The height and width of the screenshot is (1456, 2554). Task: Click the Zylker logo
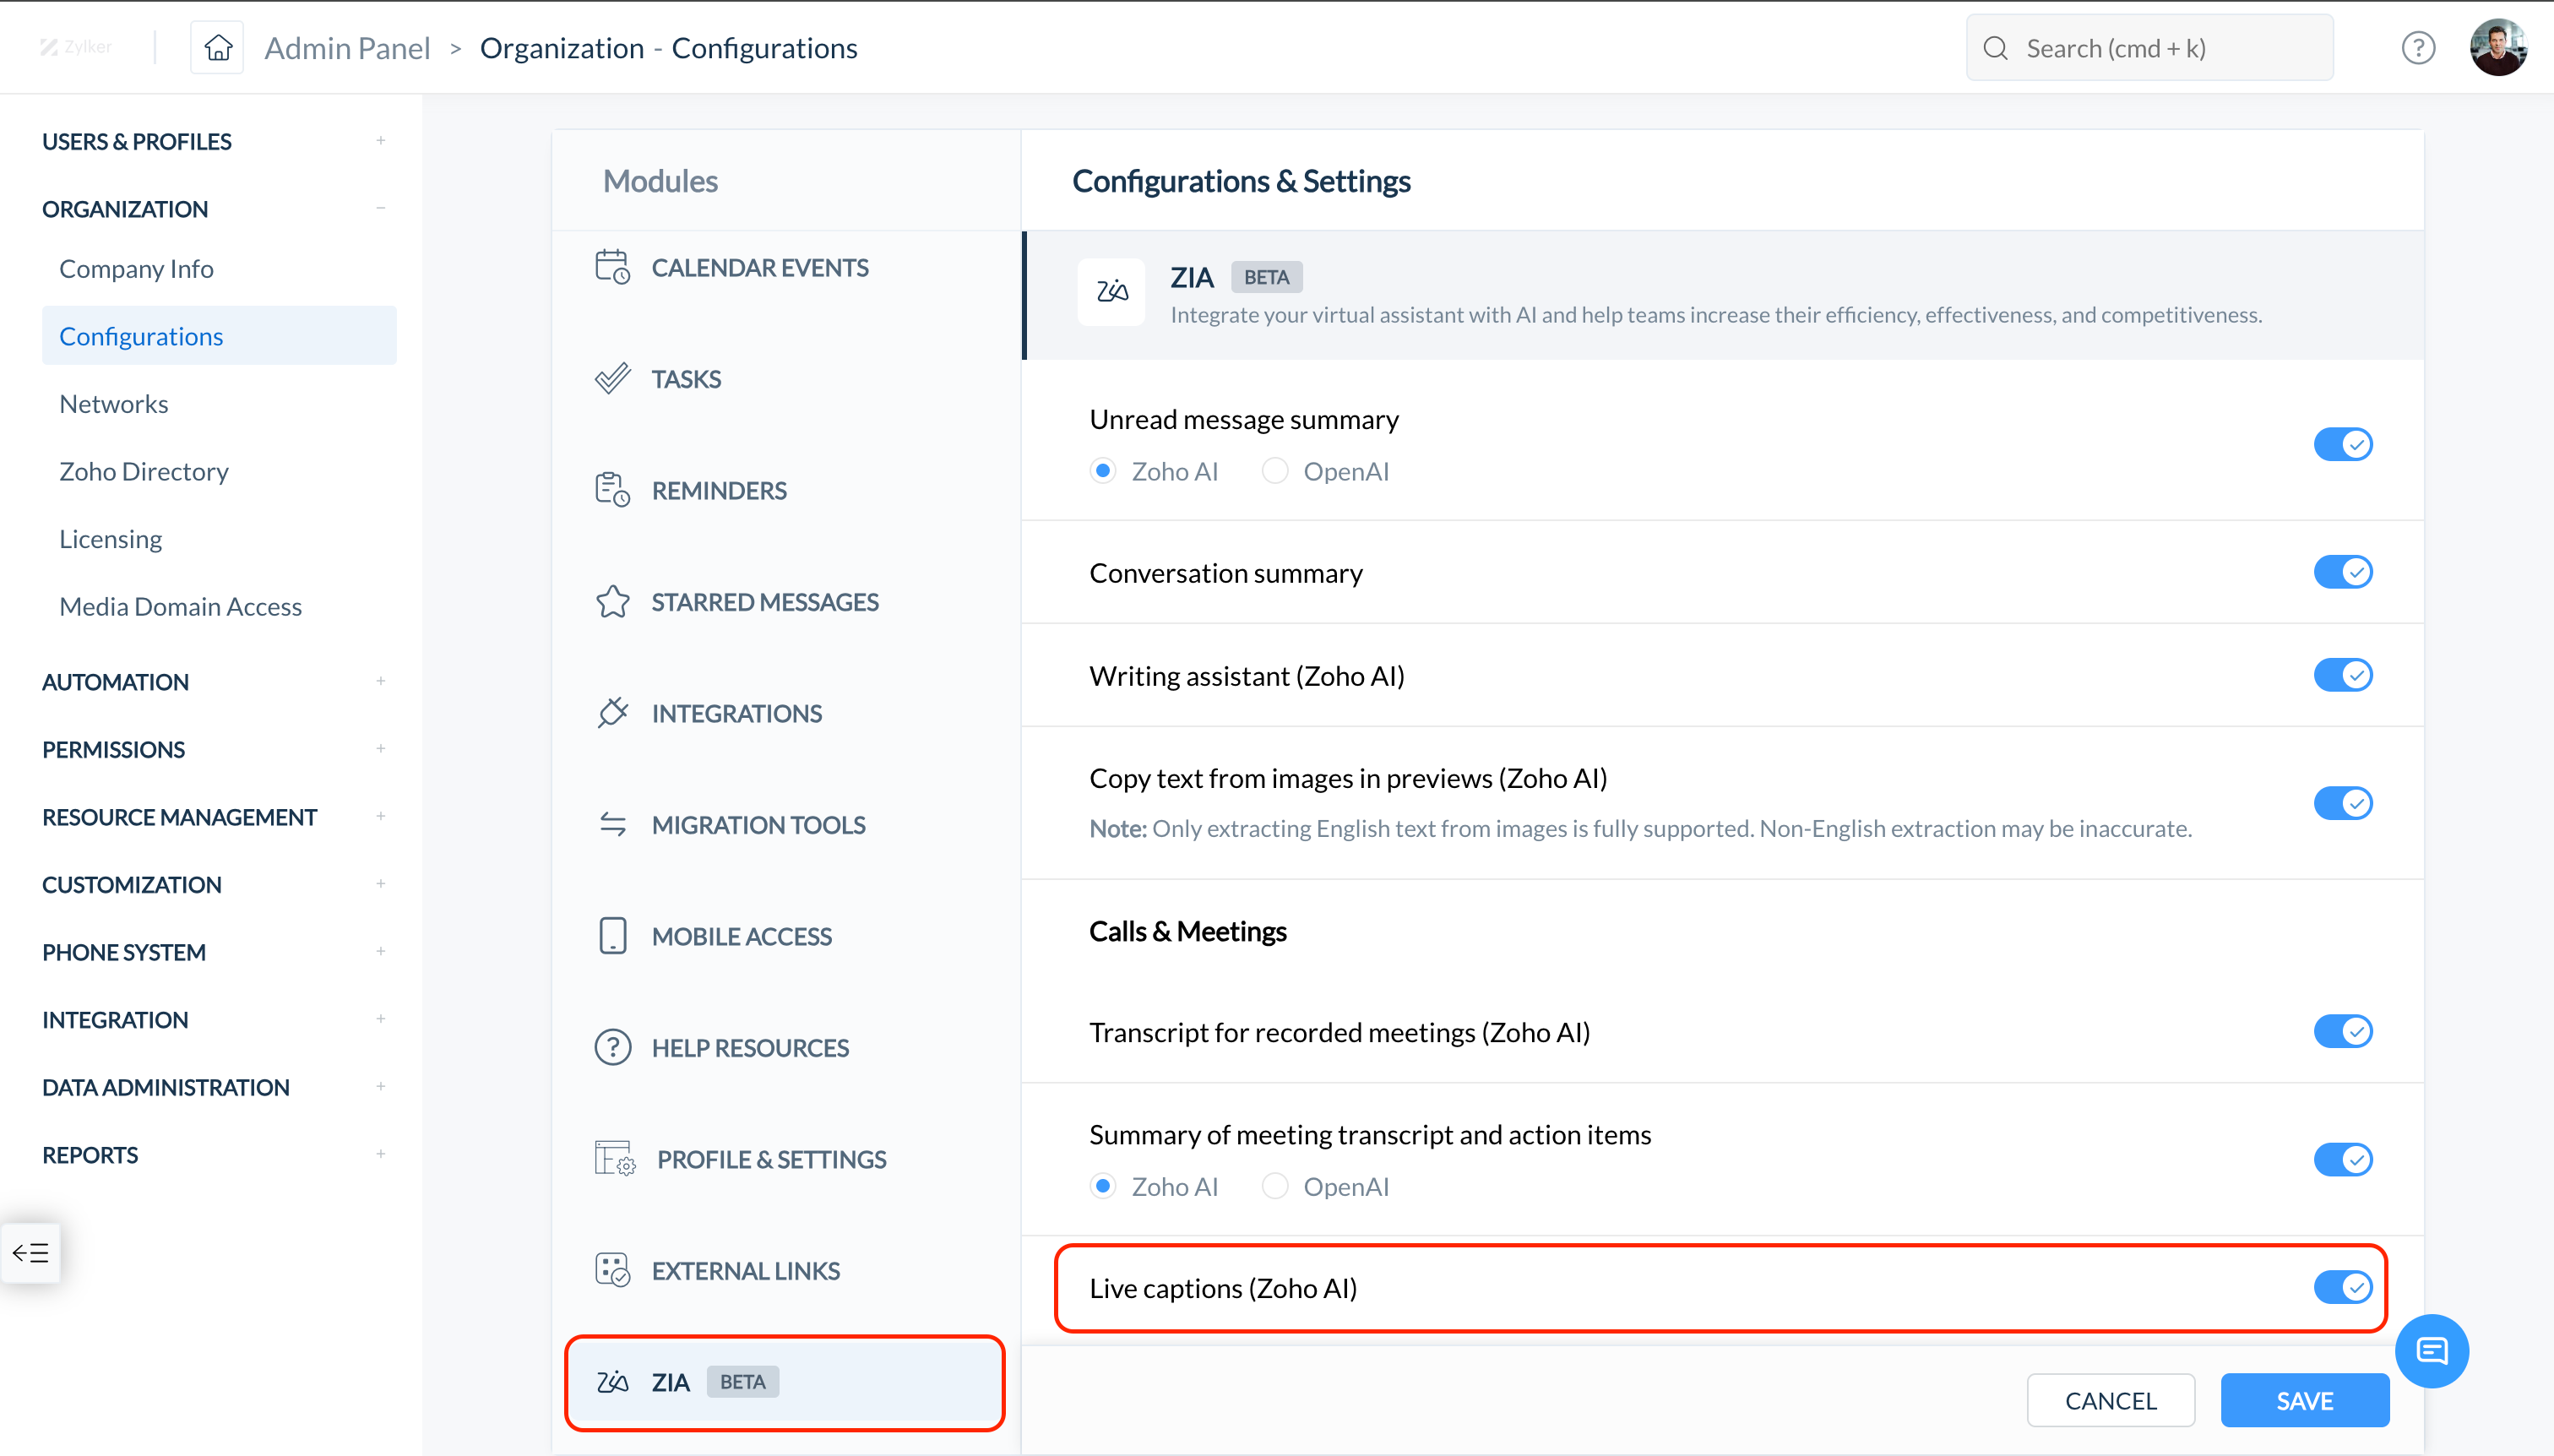coord(75,47)
